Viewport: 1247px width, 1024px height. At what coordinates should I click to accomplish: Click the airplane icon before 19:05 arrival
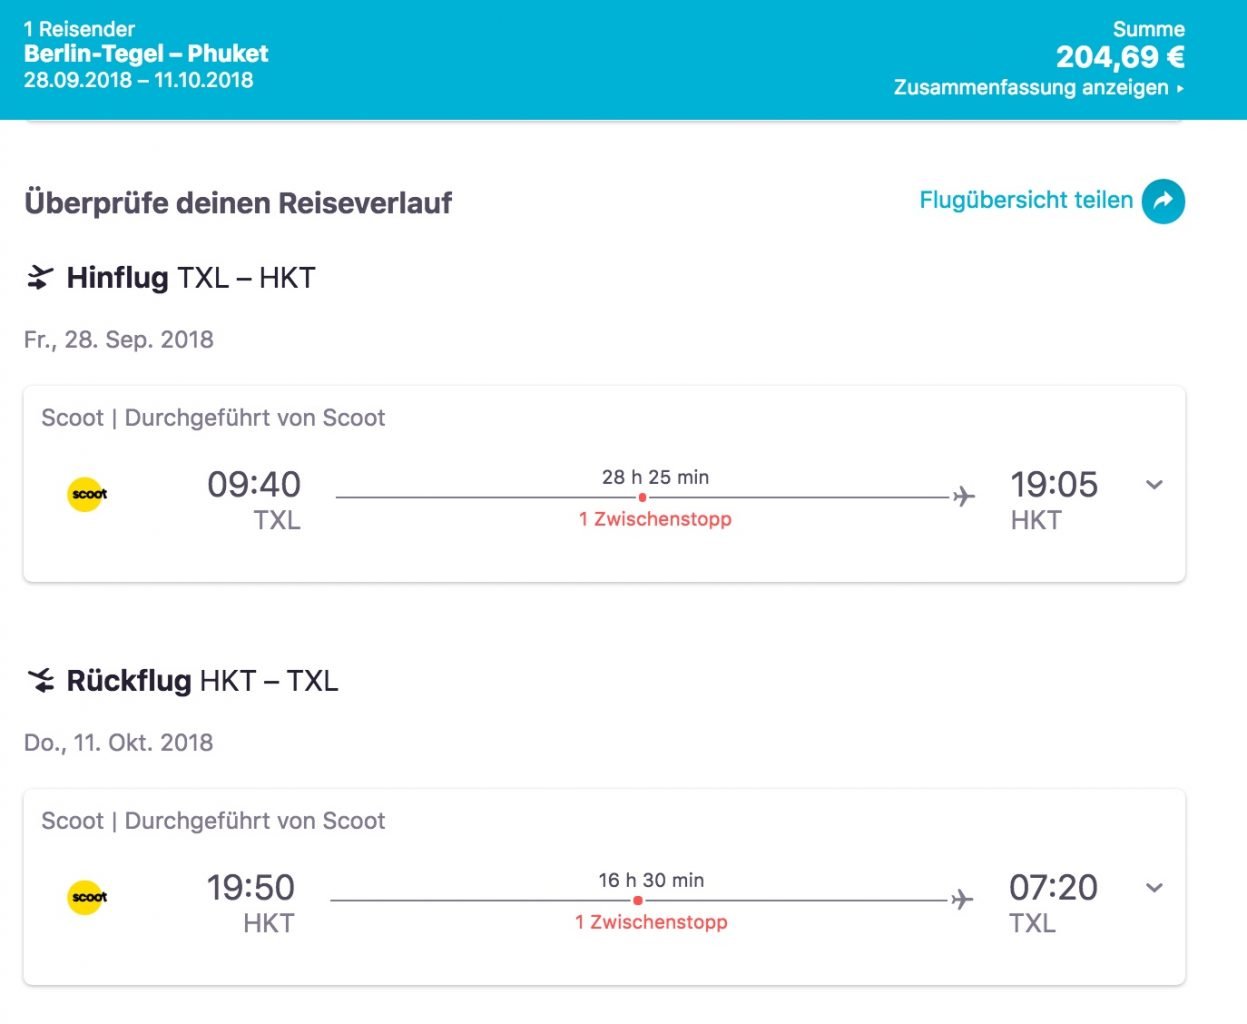(x=963, y=496)
